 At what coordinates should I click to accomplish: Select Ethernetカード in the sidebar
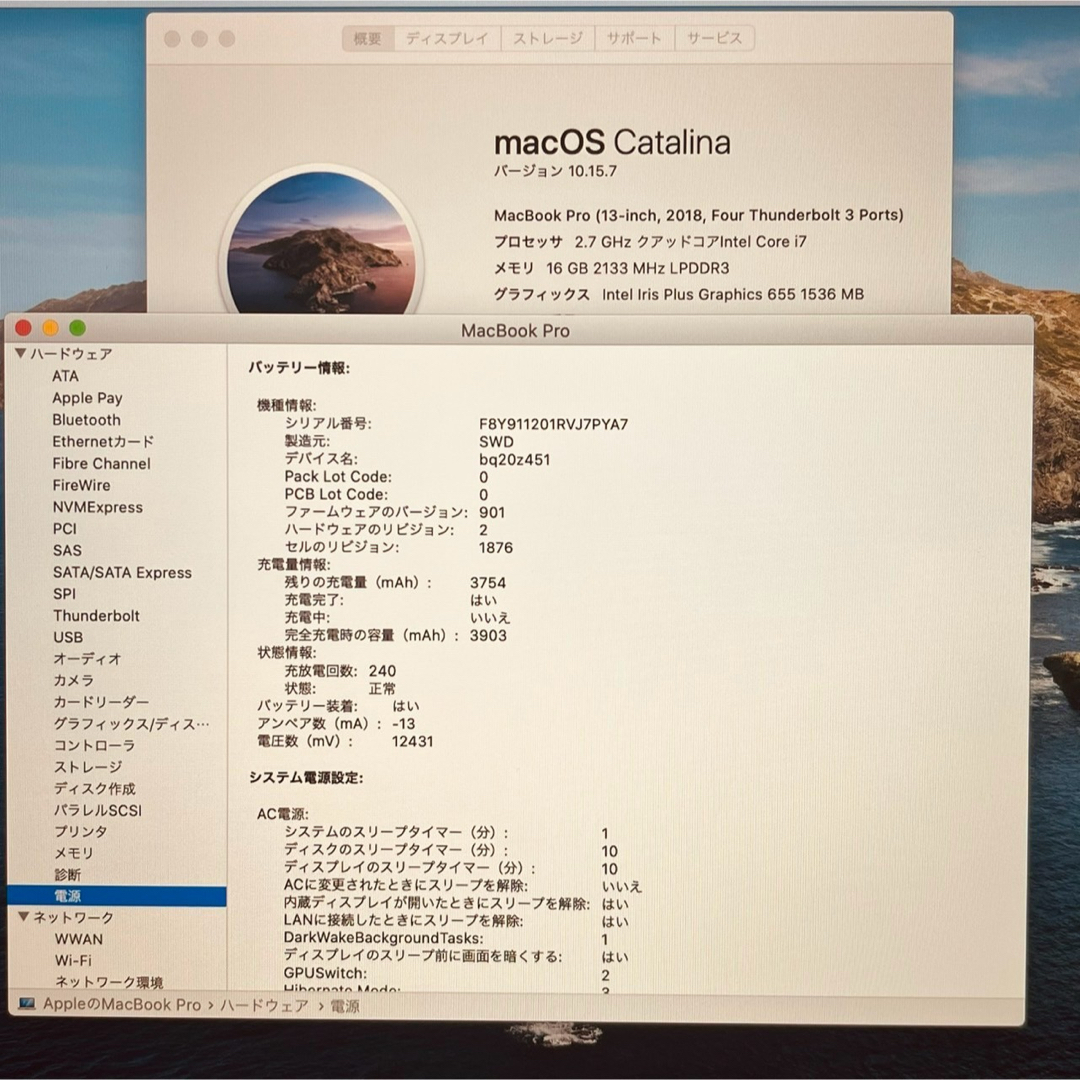(x=103, y=442)
